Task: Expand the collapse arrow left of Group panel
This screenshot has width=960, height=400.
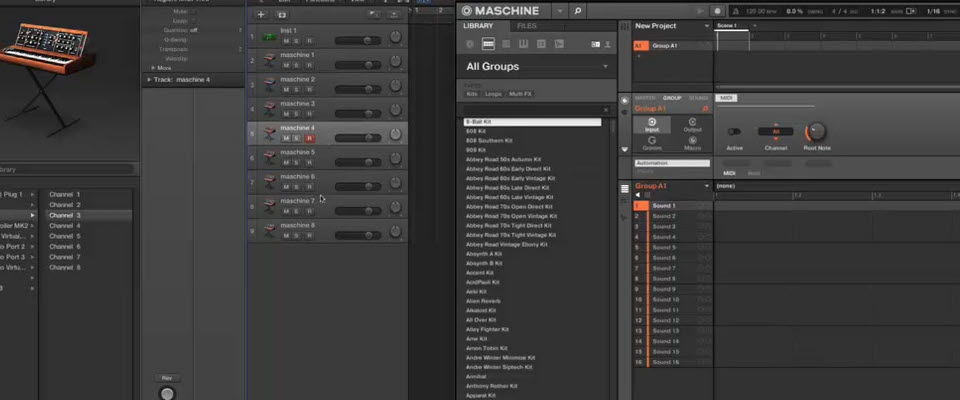Action: (x=624, y=149)
